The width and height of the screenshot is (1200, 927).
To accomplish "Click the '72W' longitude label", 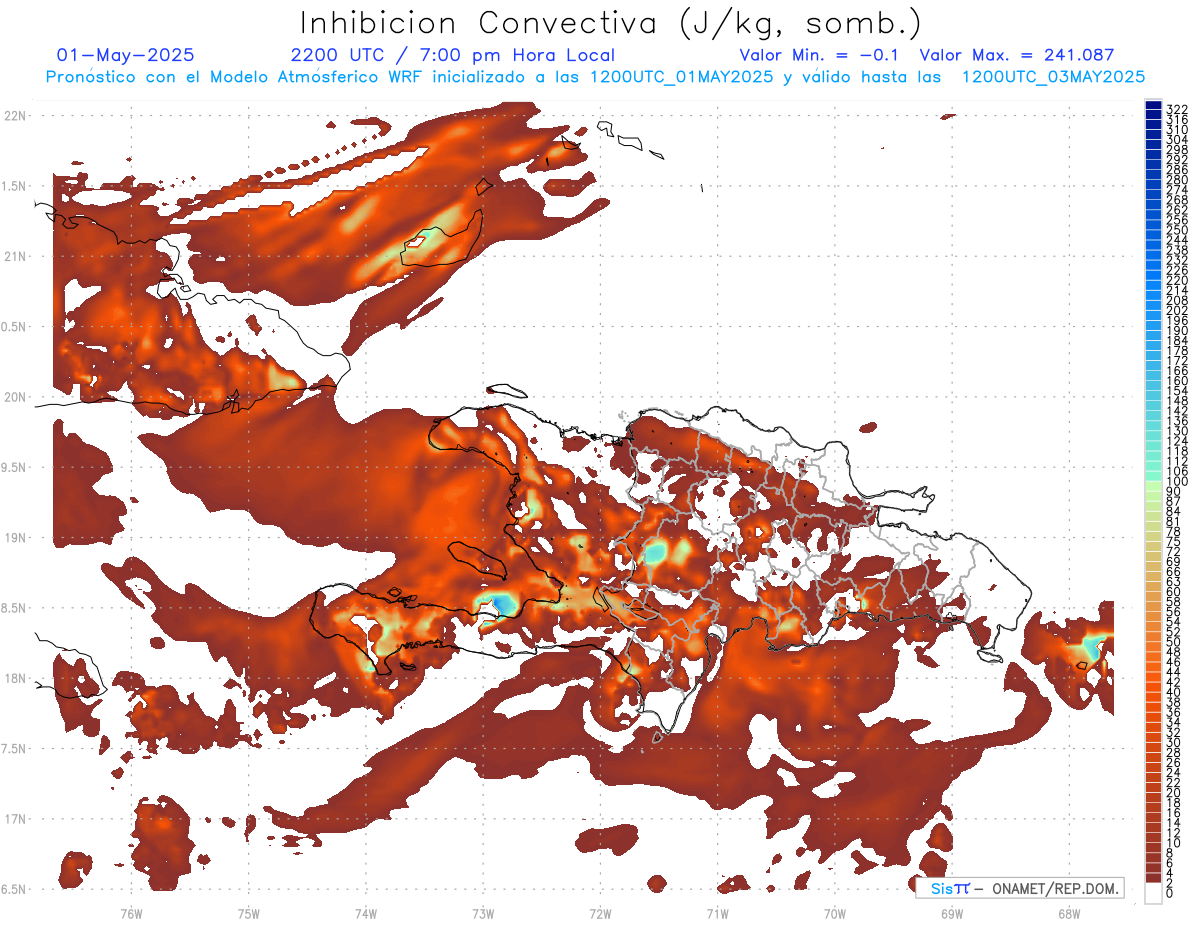I will (x=600, y=913).
